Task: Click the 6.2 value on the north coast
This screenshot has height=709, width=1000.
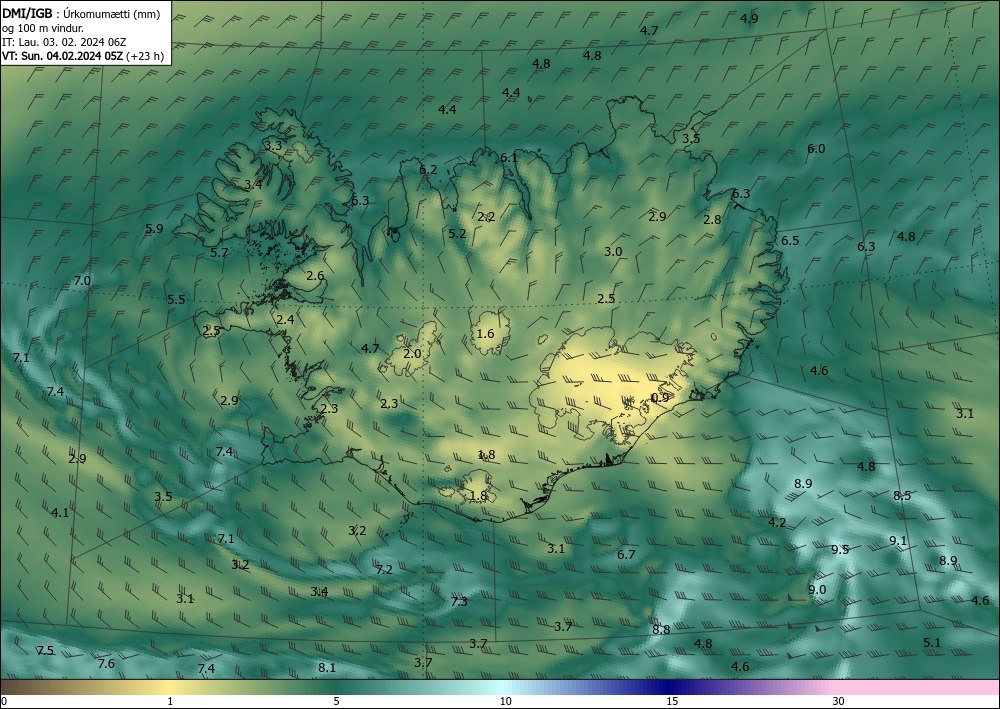Action: [x=429, y=170]
